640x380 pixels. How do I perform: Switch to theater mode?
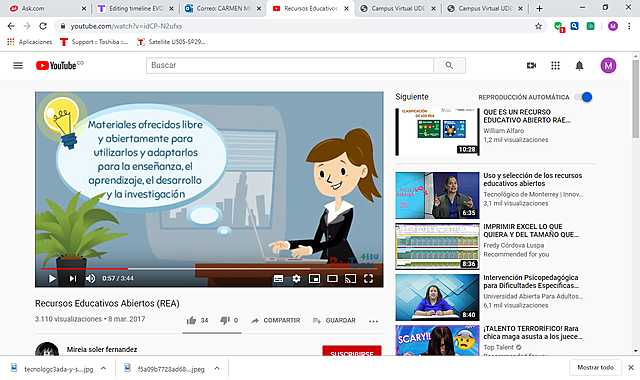click(332, 278)
